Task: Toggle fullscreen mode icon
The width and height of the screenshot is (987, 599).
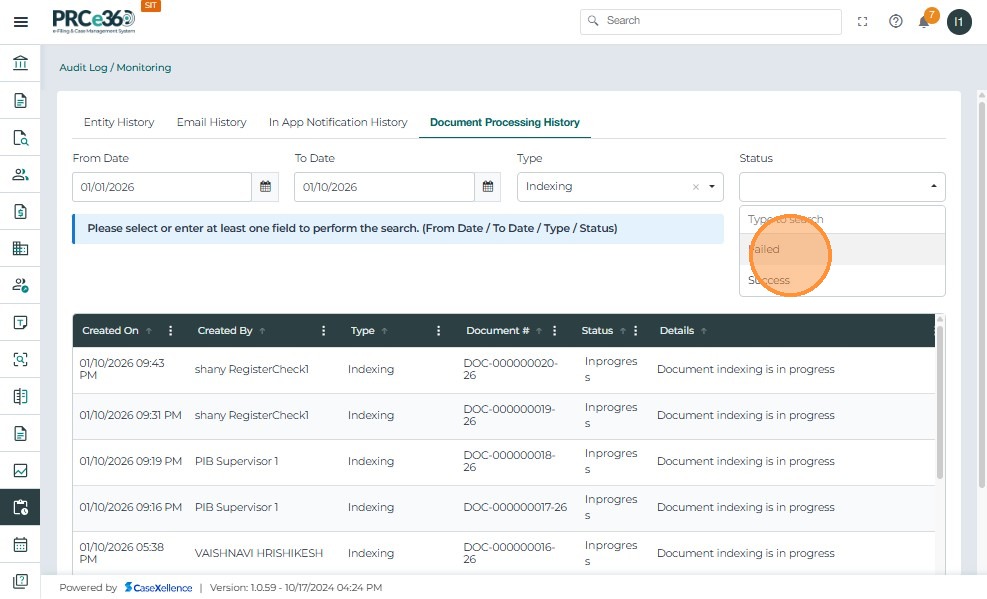Action: (863, 21)
